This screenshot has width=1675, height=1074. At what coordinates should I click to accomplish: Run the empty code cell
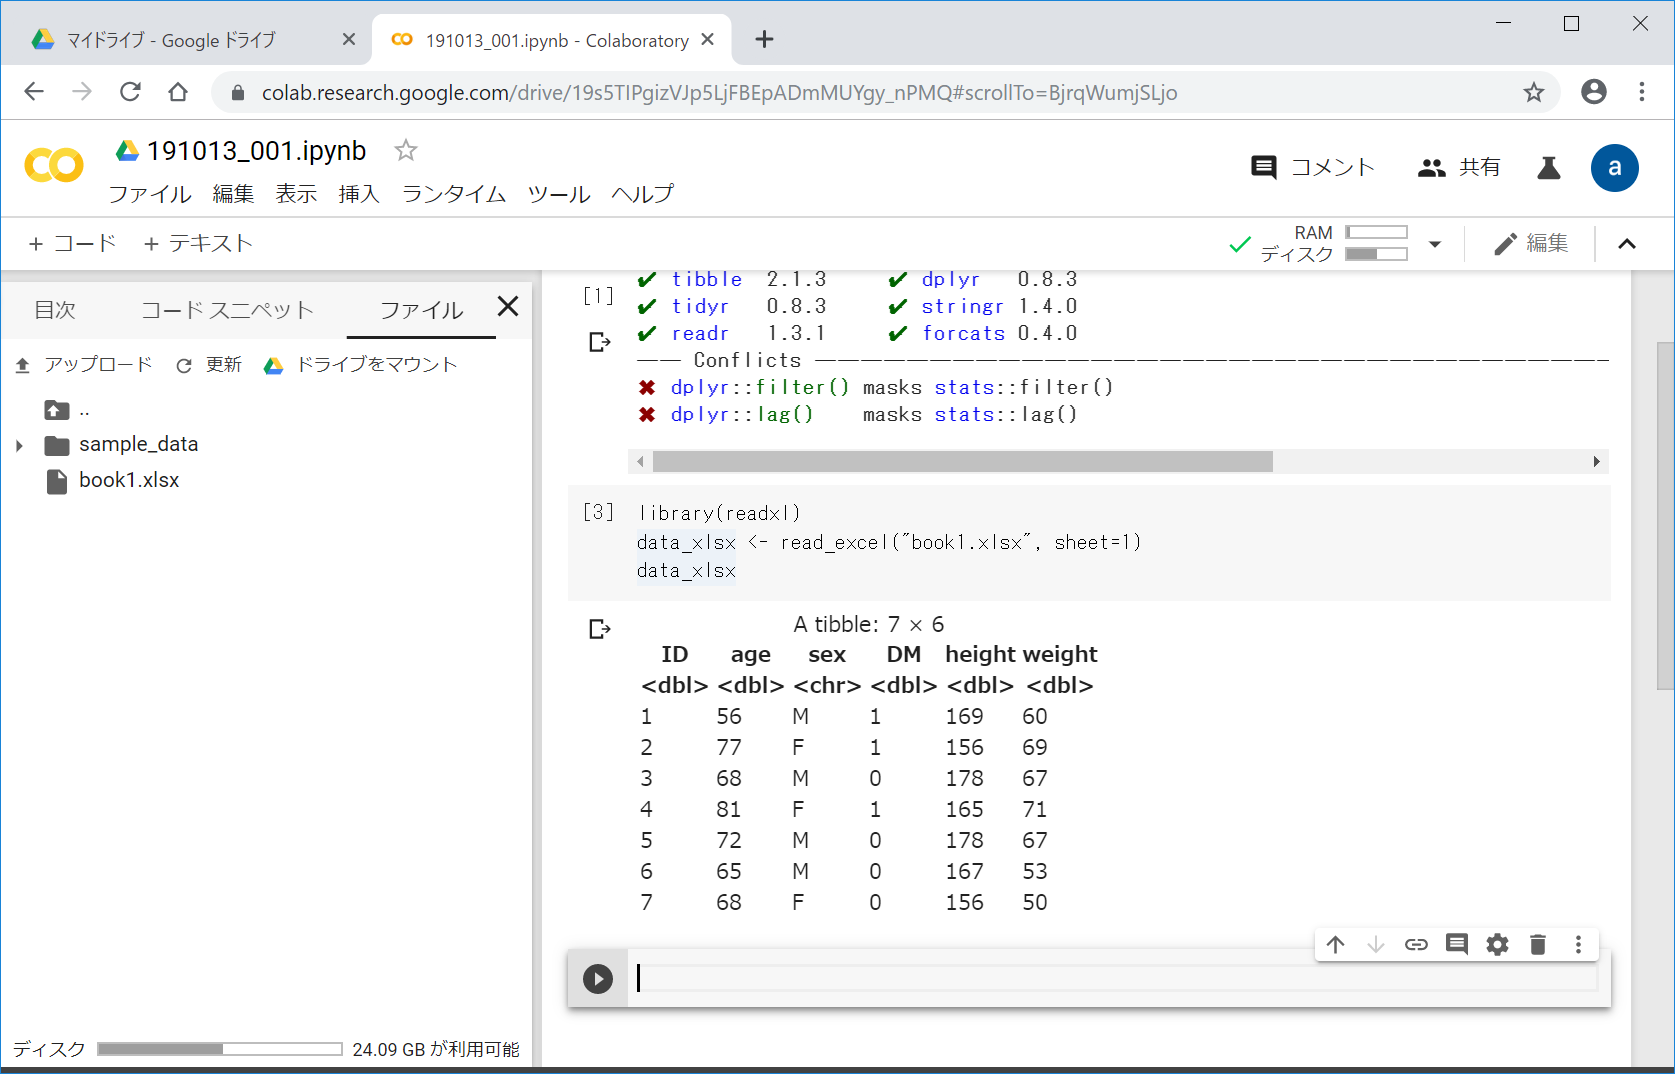click(x=598, y=978)
